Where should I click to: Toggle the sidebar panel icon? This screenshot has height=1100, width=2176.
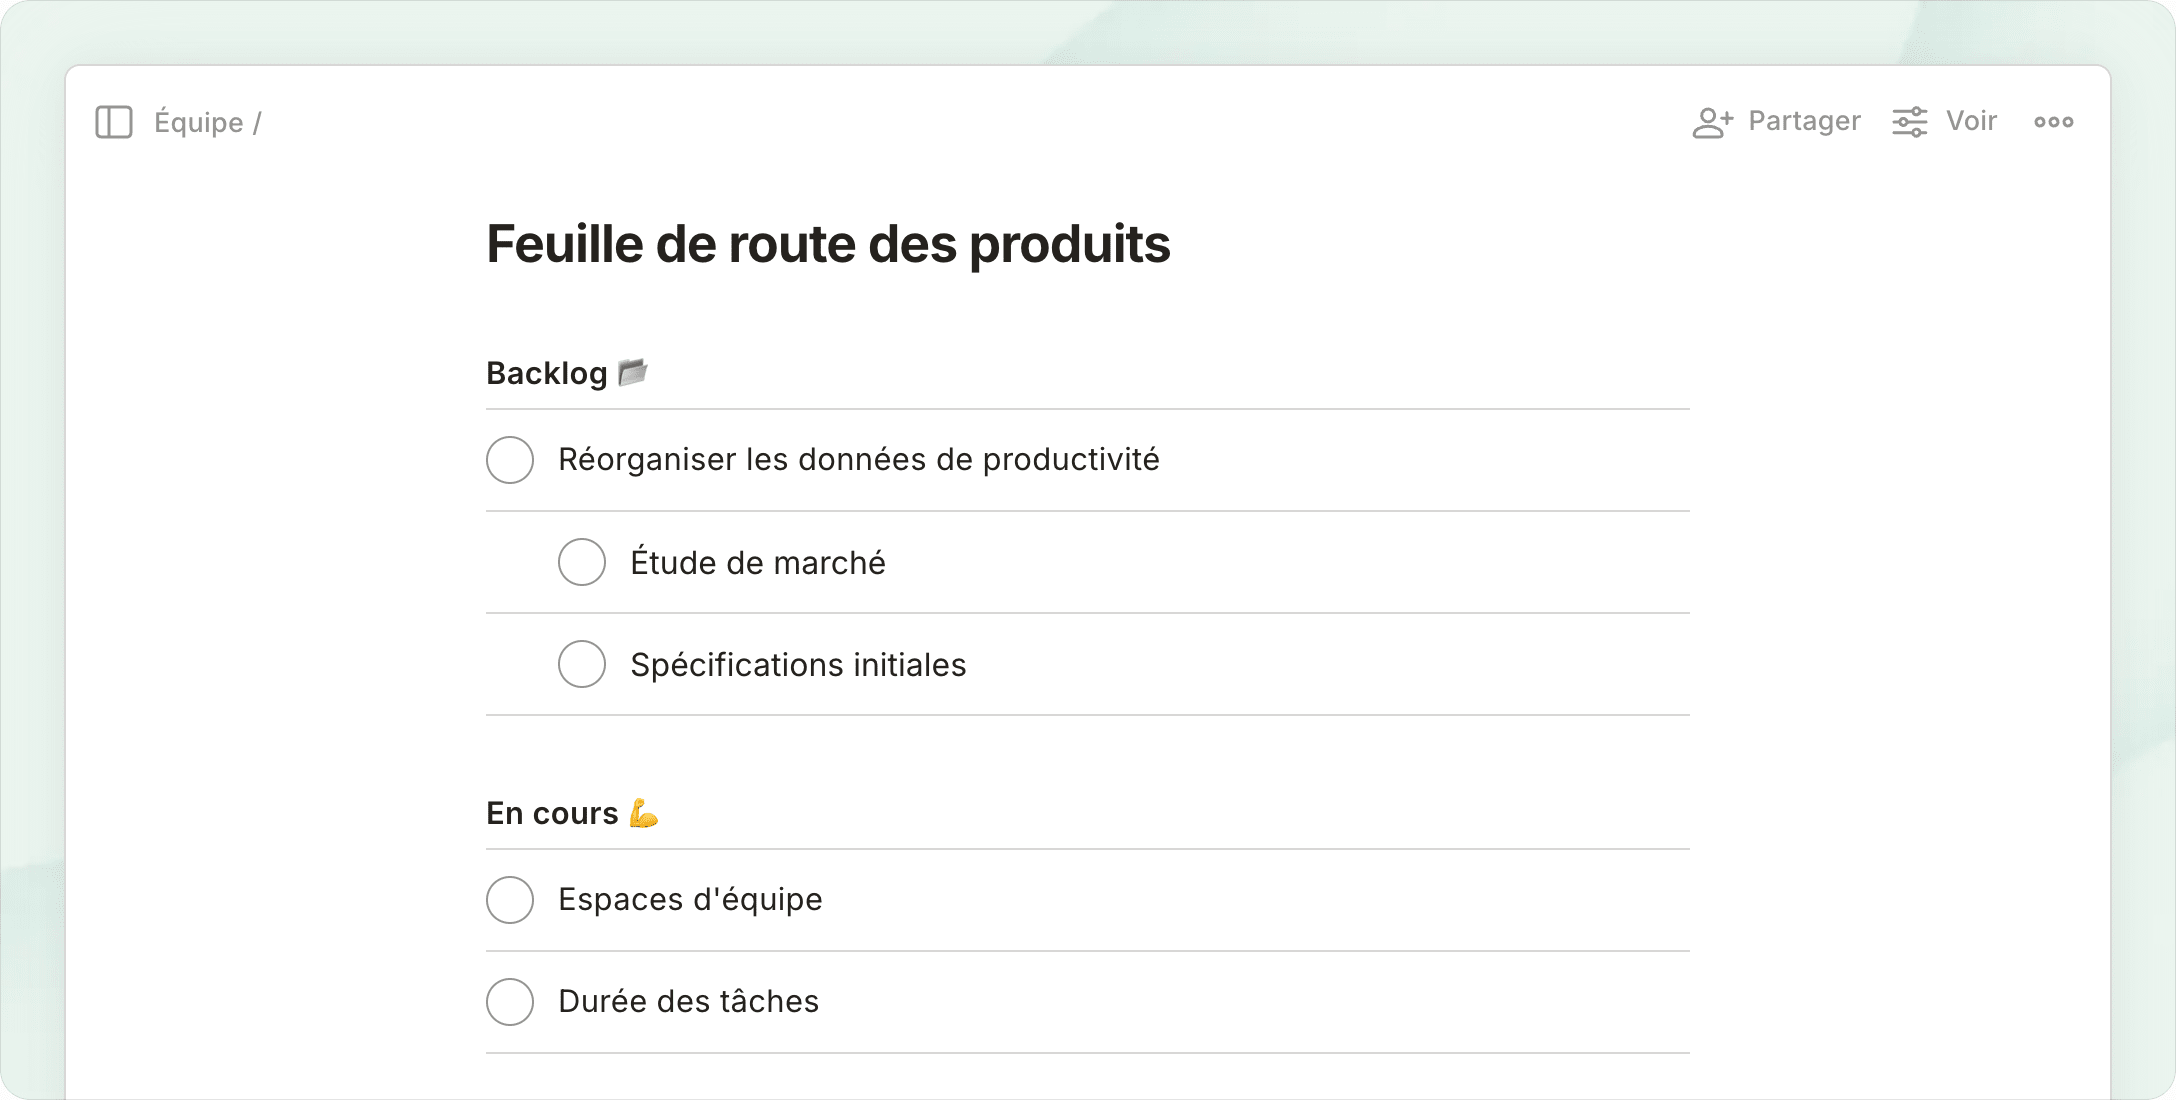click(114, 122)
